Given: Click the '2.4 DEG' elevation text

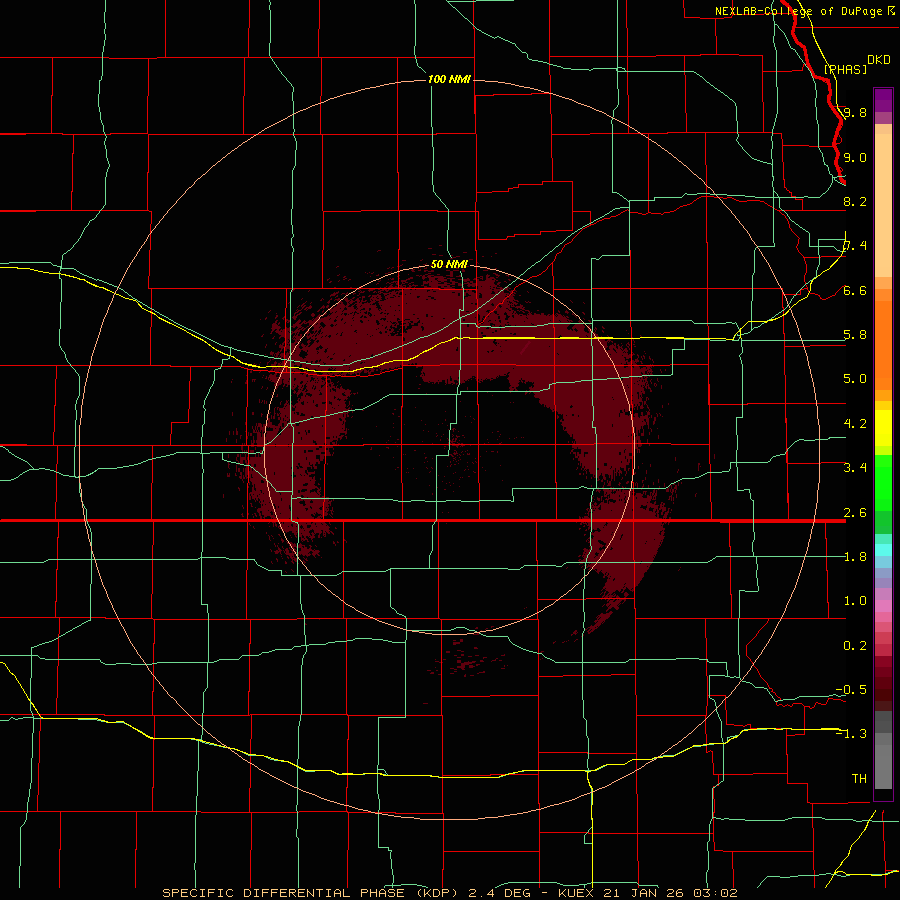Looking at the screenshot, I should [x=497, y=893].
